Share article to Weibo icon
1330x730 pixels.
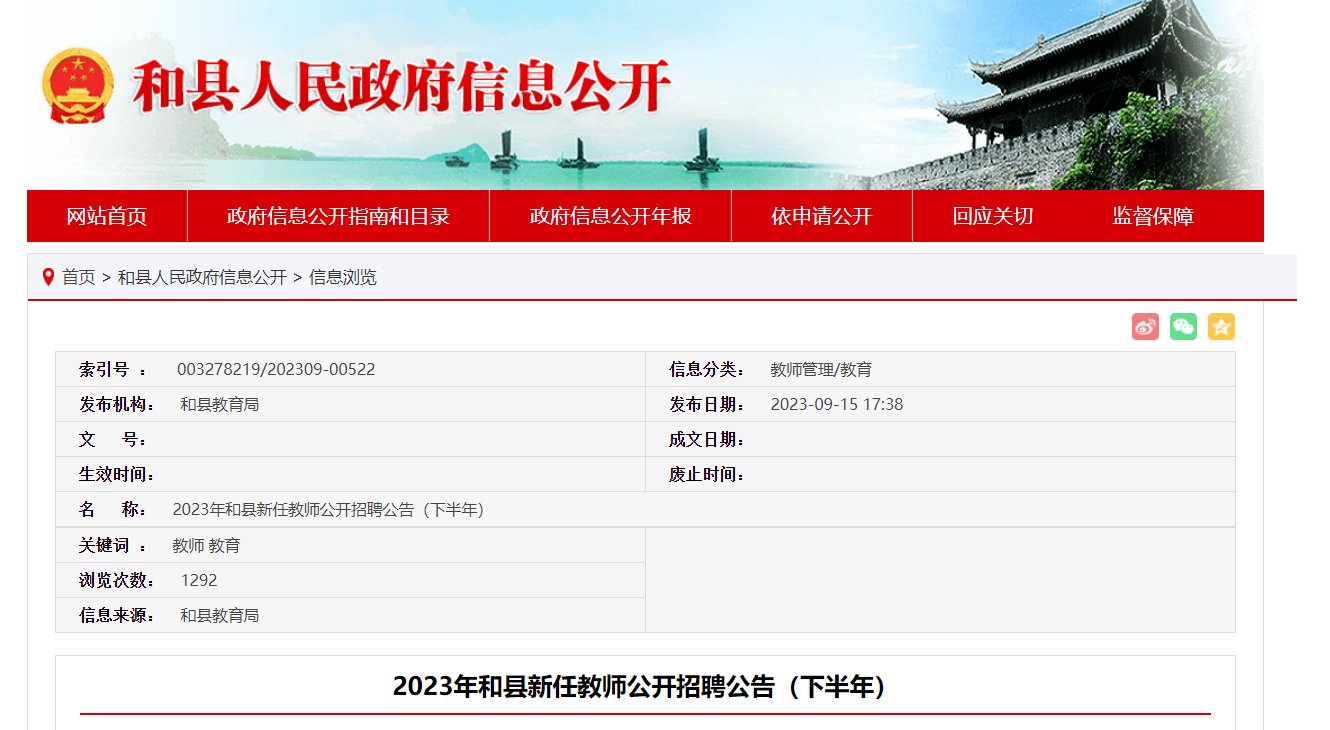point(1145,327)
